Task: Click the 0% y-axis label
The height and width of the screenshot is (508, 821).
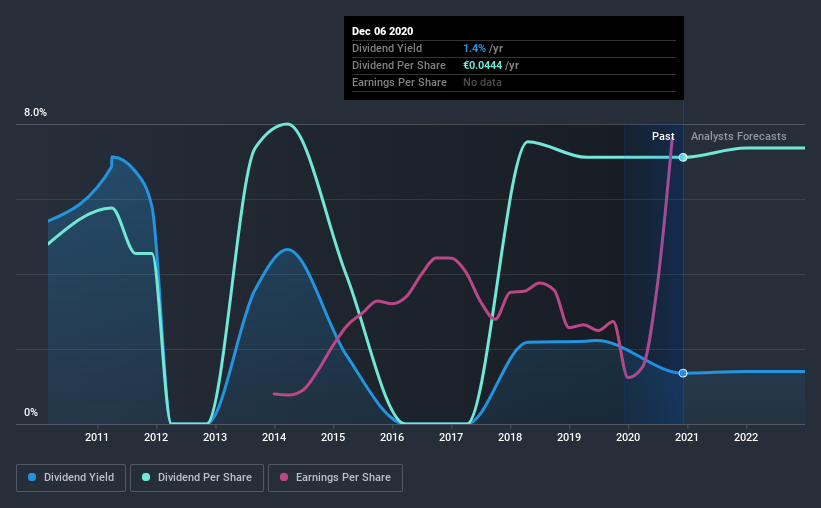Action: 31,413
